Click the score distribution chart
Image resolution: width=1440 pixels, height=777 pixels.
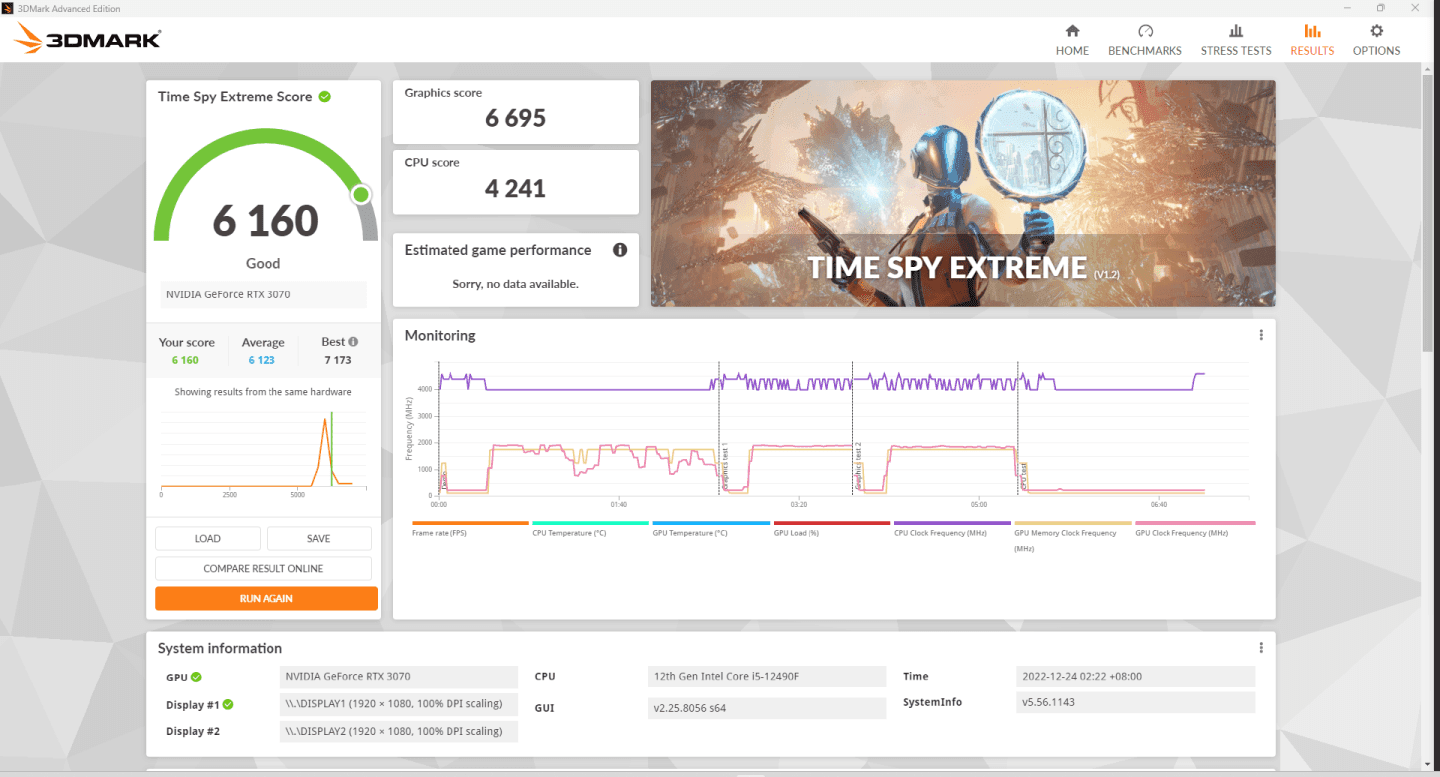(263, 452)
